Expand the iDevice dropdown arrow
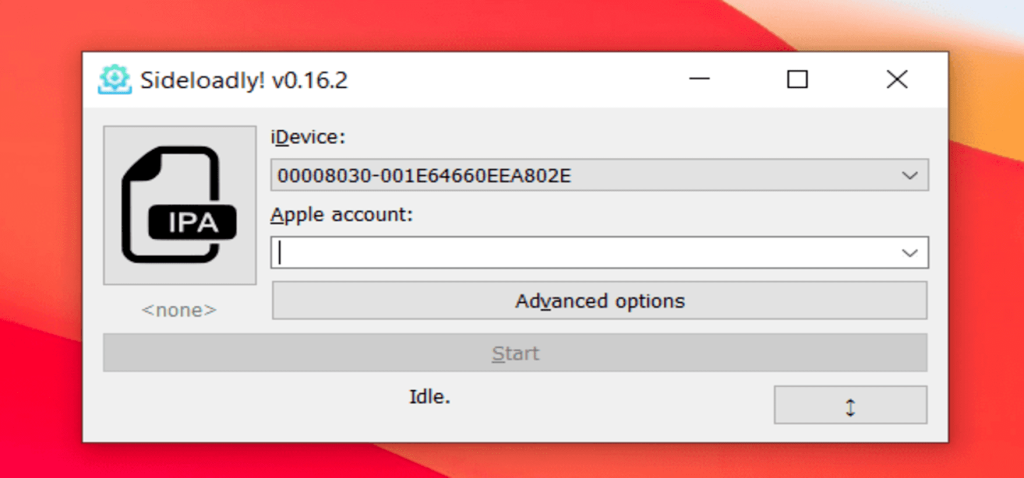This screenshot has height=478, width=1024. 910,175
